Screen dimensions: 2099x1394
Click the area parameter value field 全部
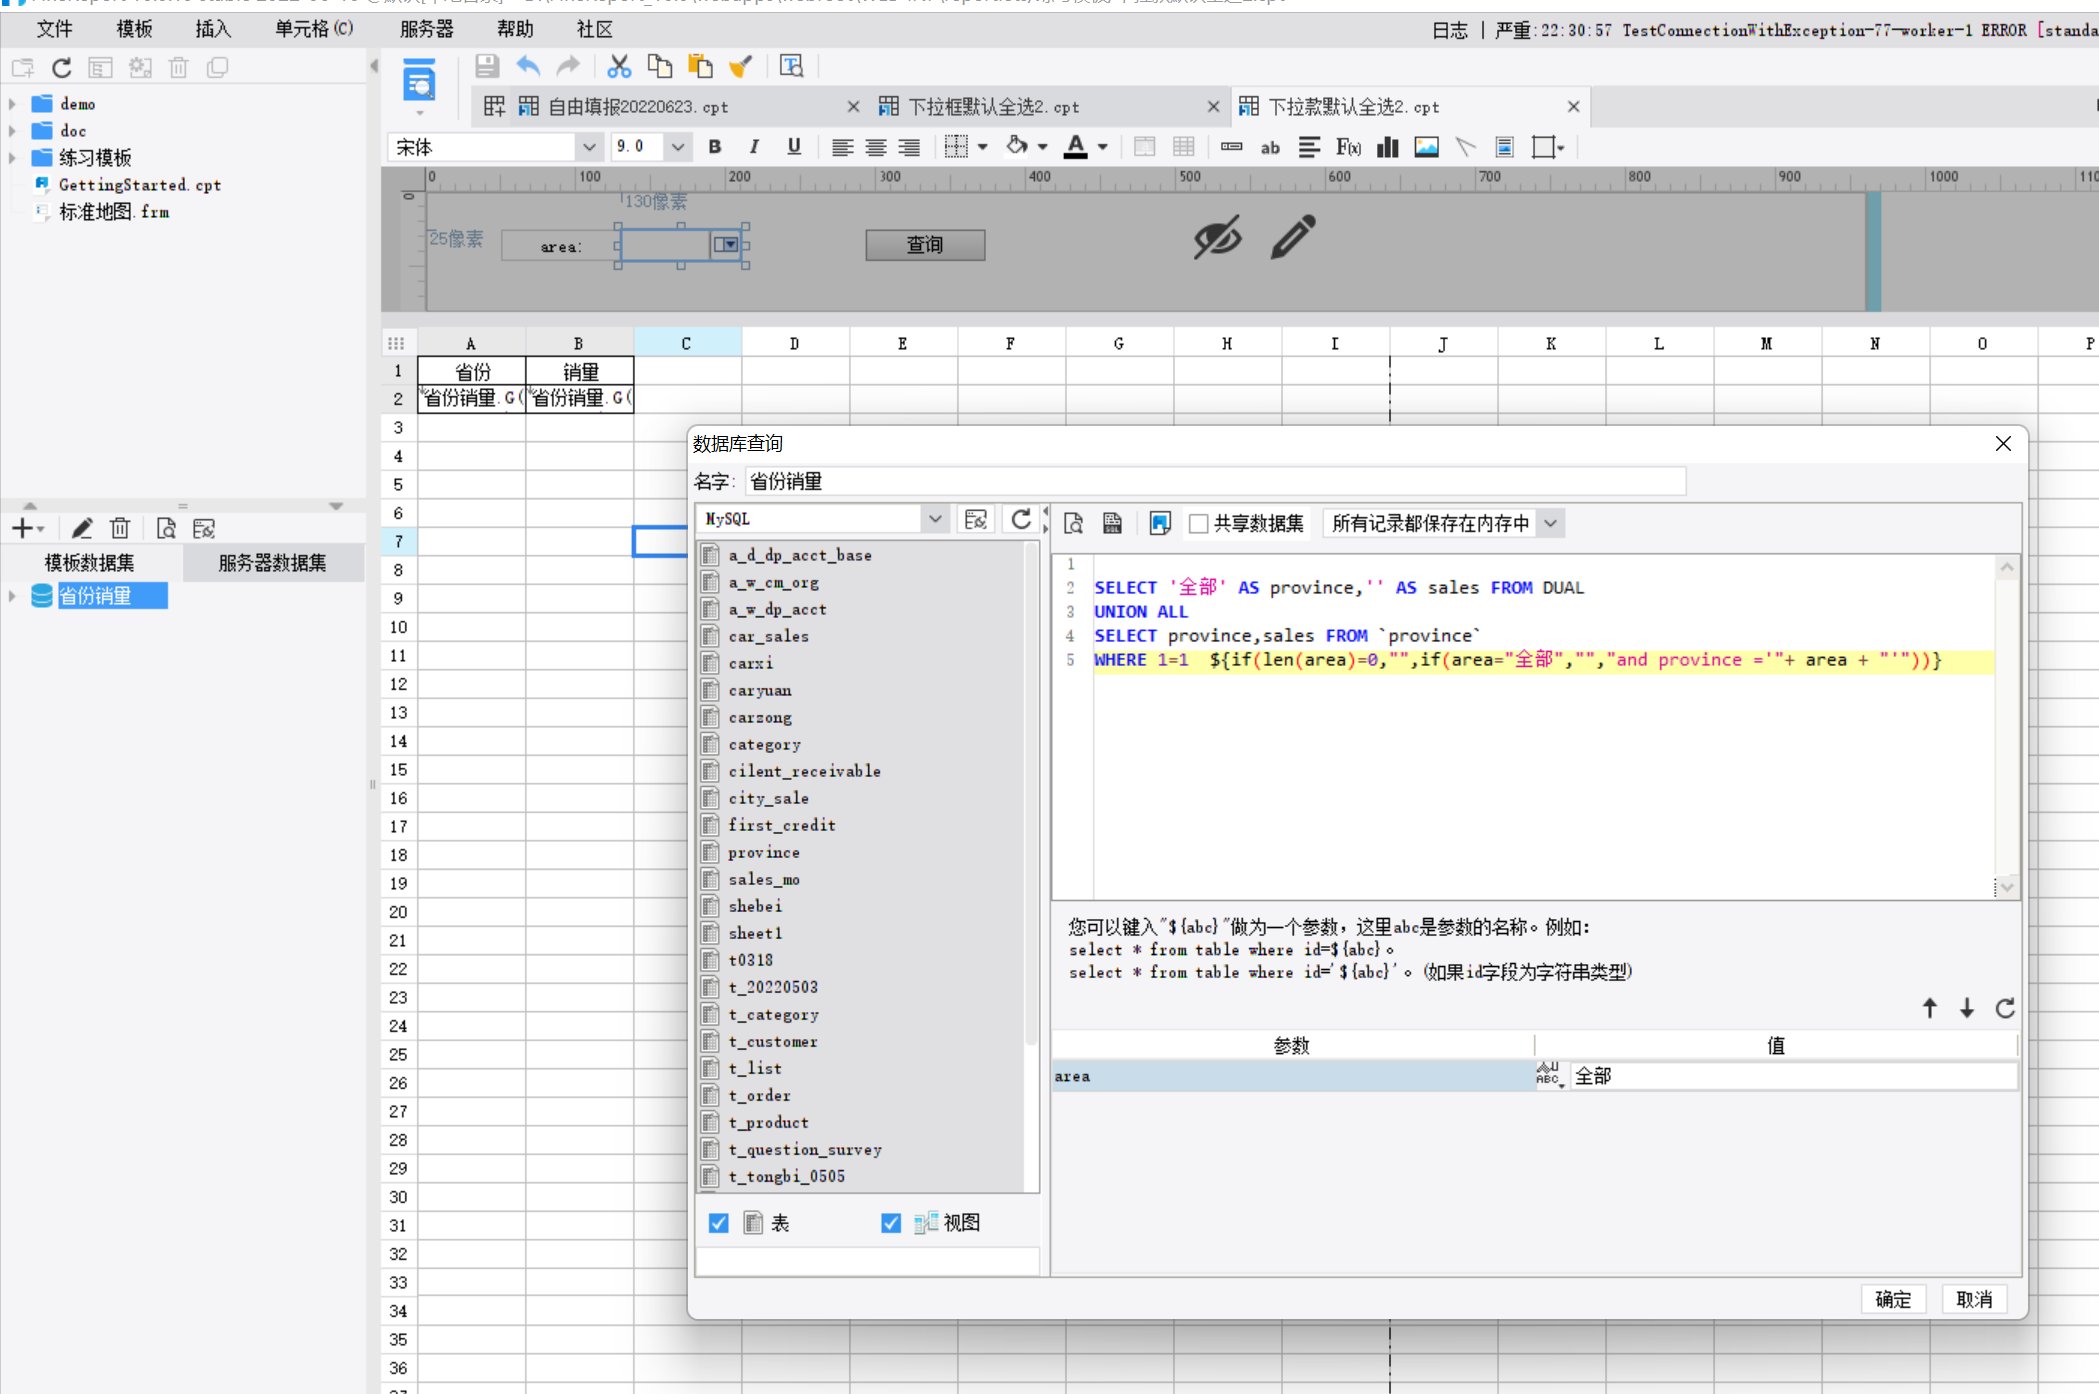coord(1793,1075)
